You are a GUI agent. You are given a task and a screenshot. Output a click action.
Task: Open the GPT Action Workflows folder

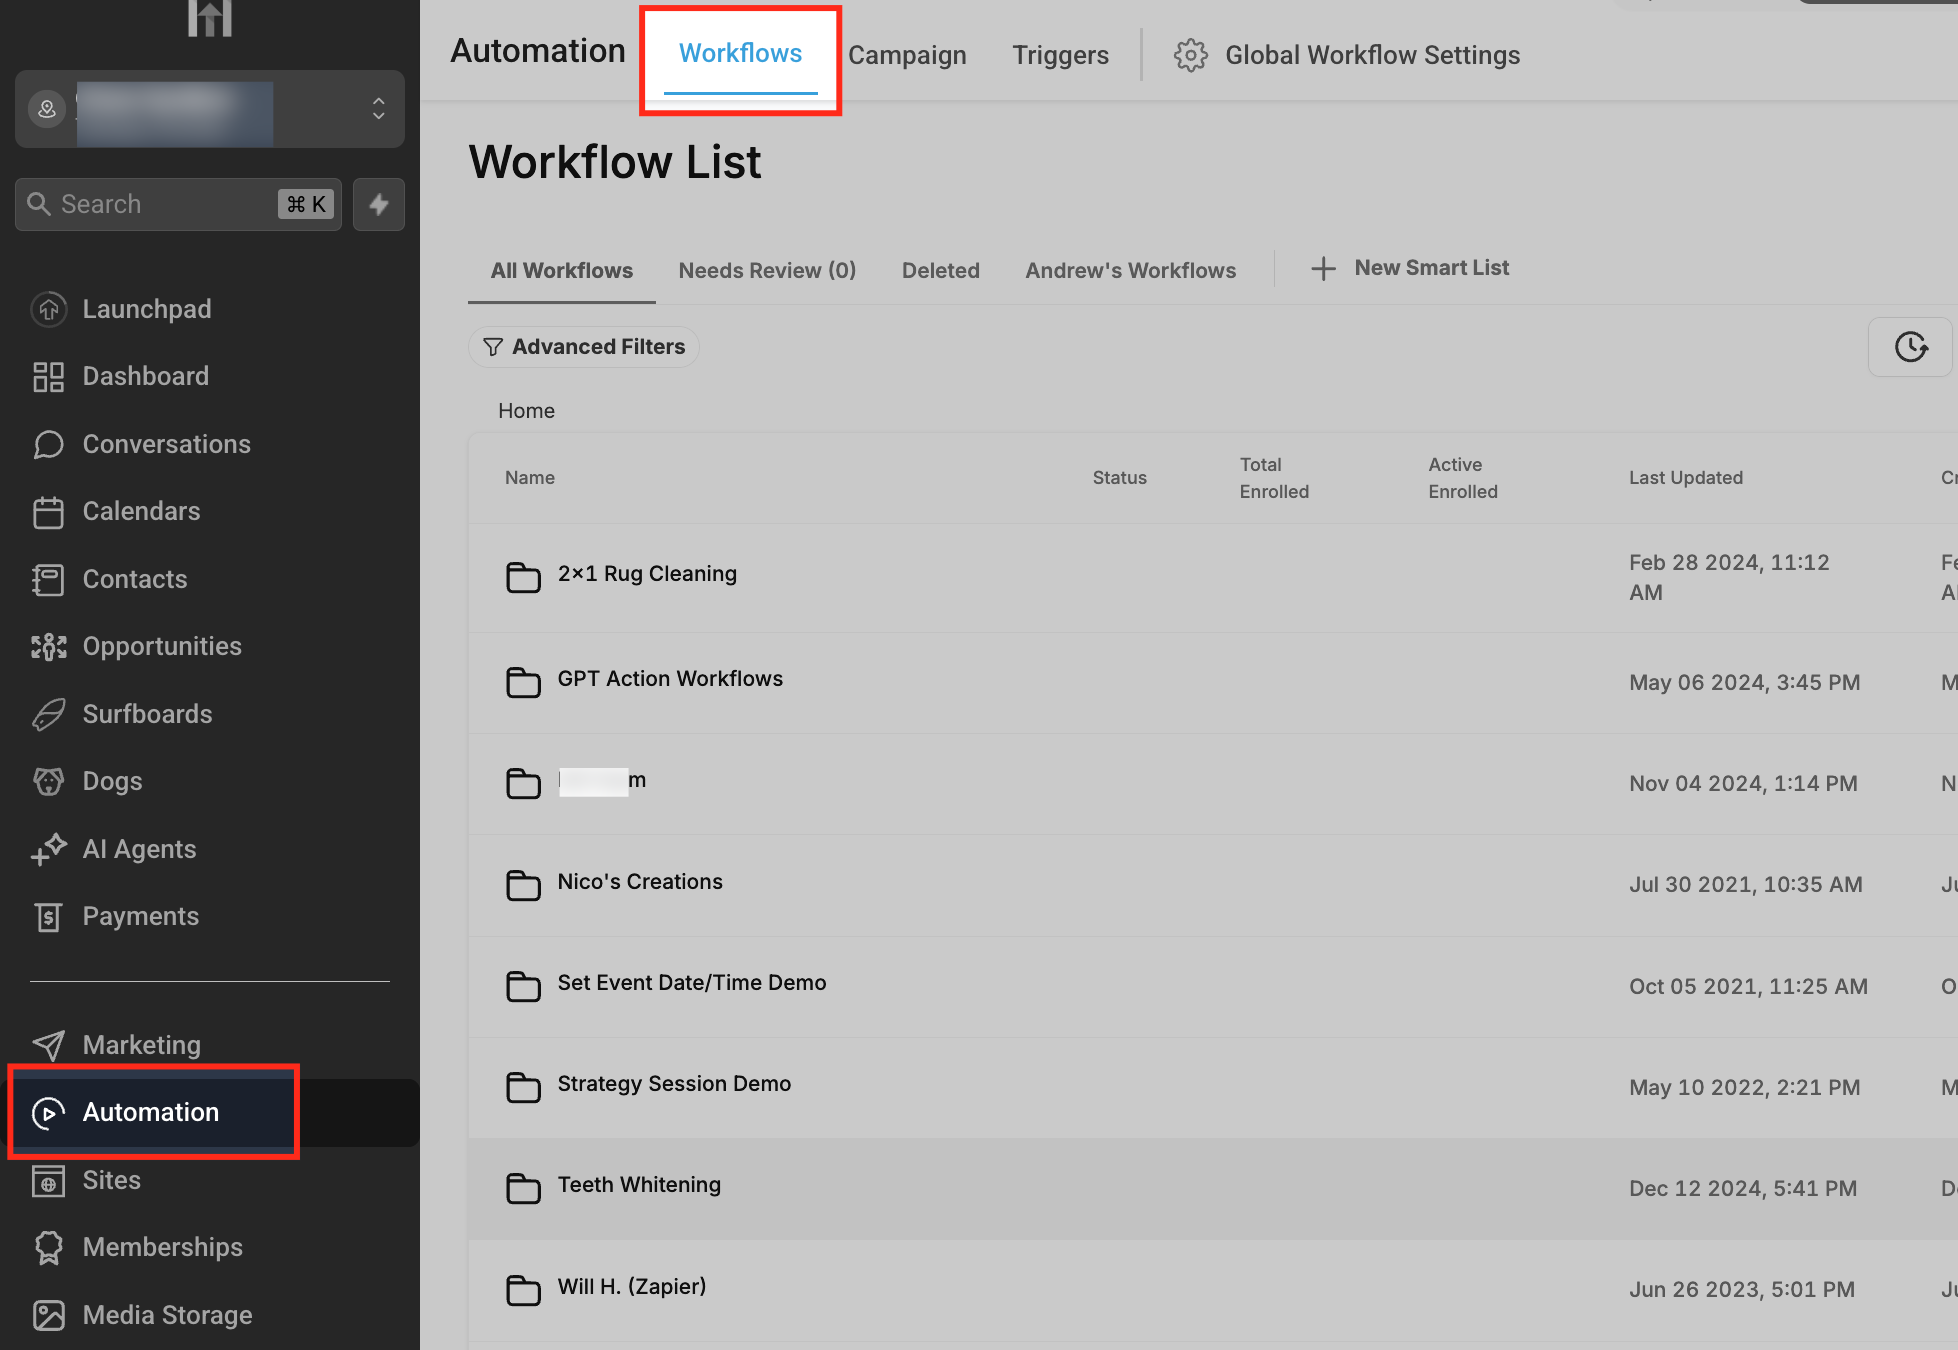point(669,679)
